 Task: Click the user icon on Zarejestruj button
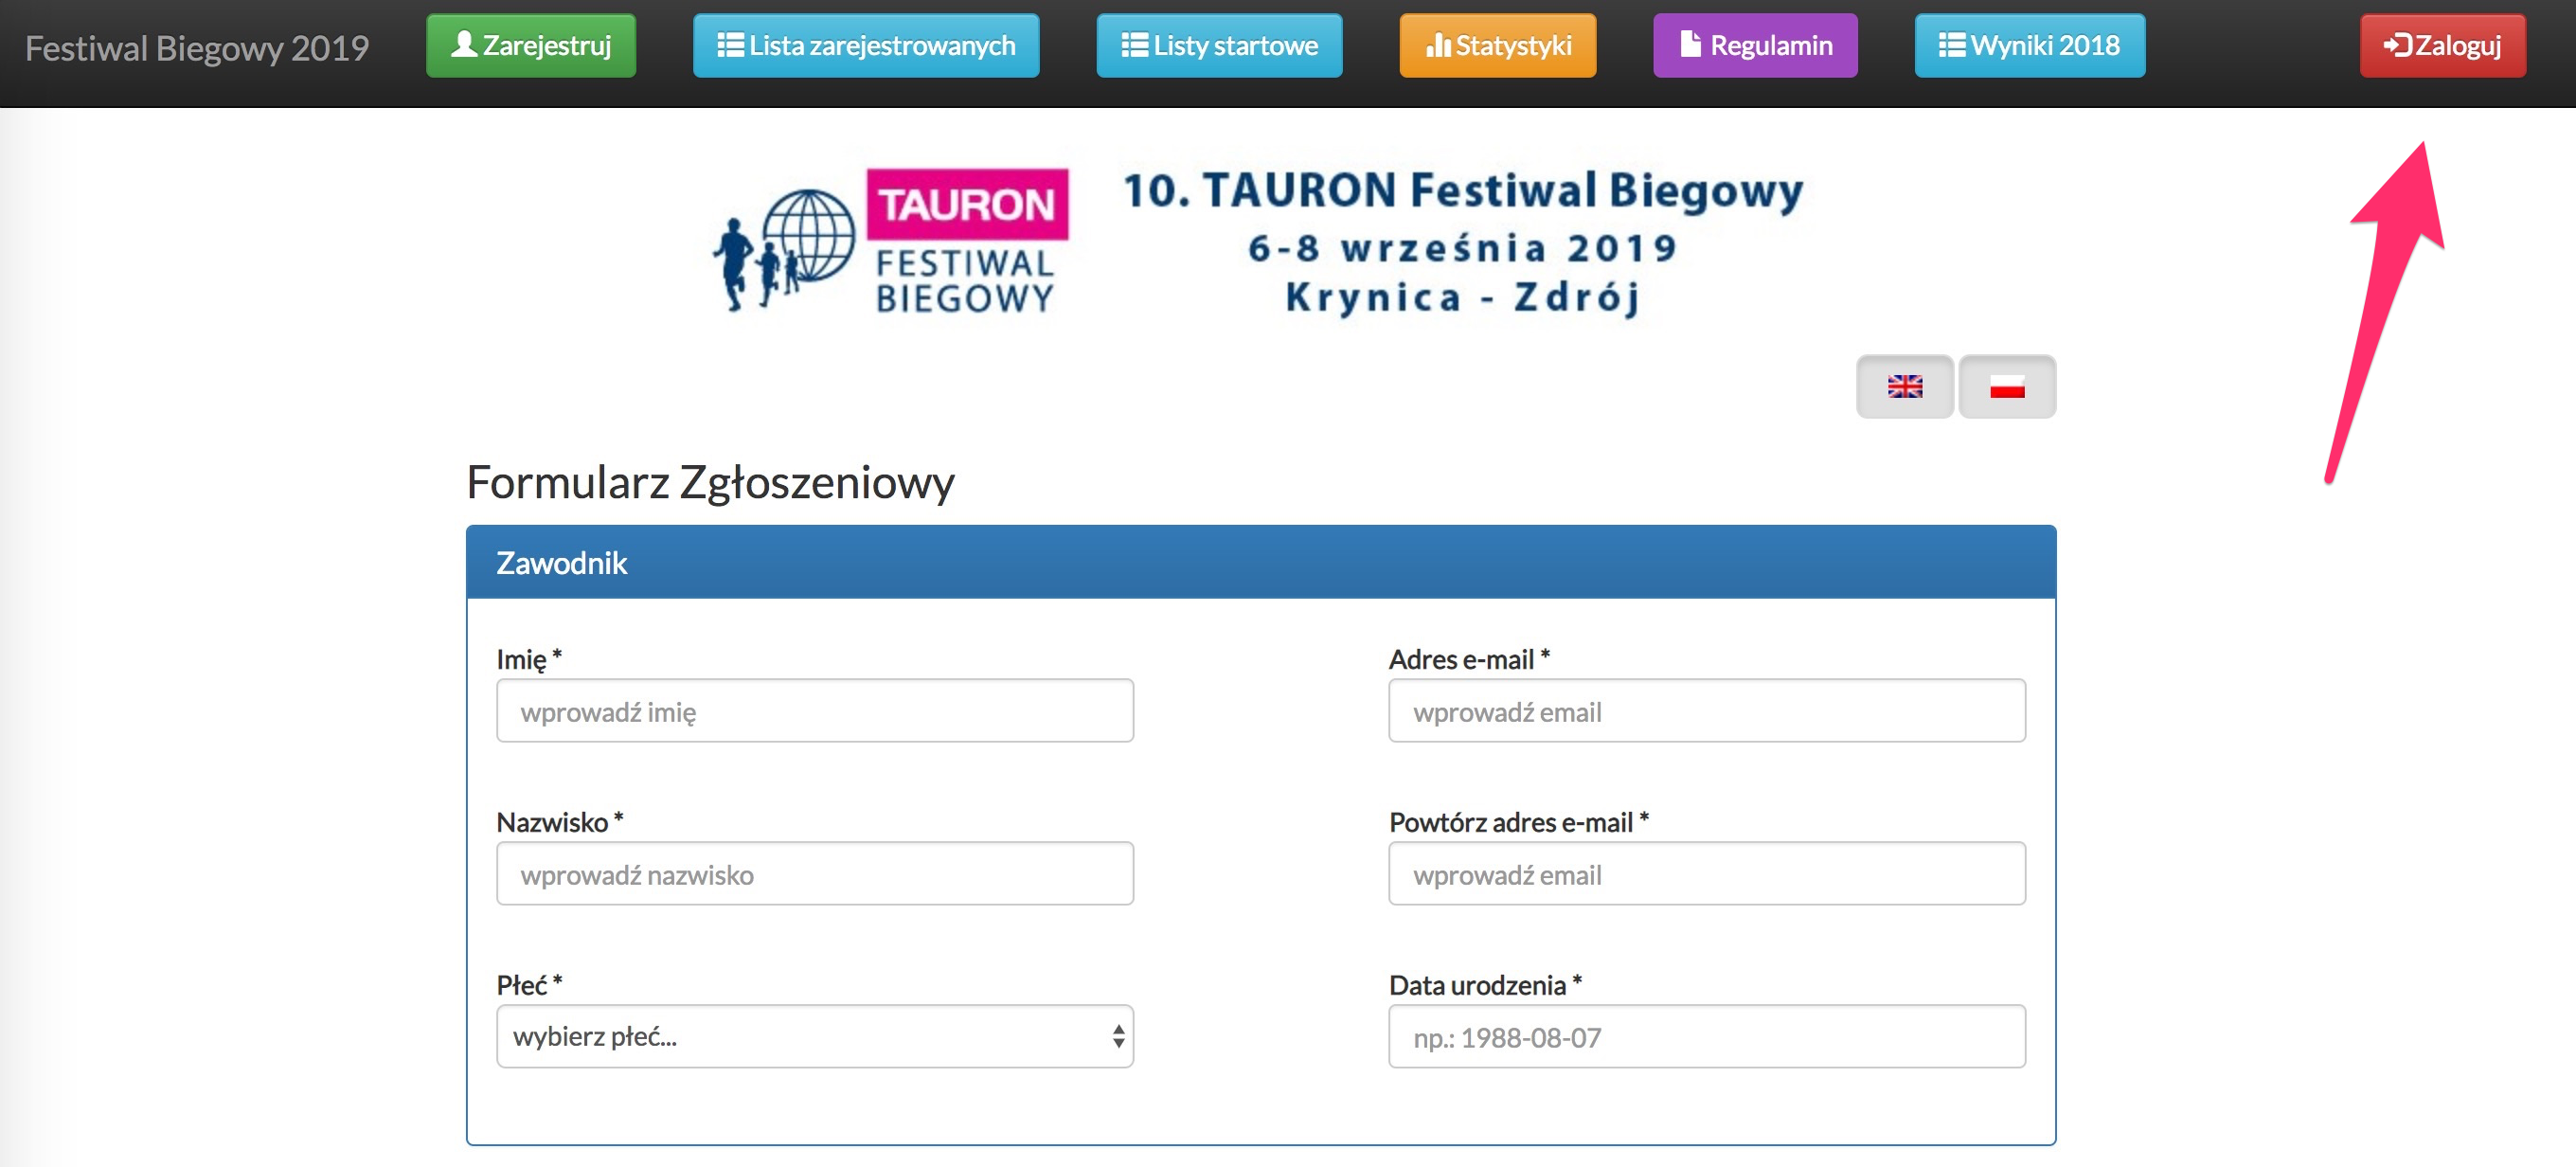click(463, 45)
